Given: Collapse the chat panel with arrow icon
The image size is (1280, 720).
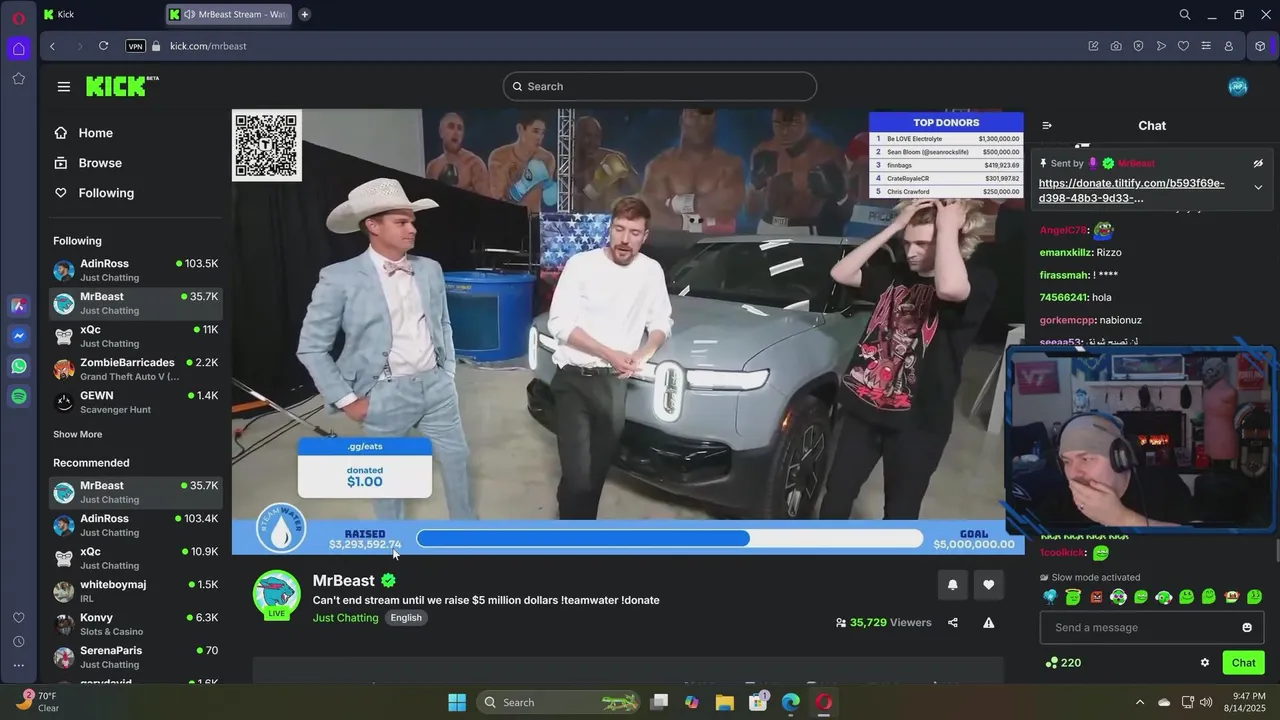Looking at the screenshot, I should (x=1047, y=126).
